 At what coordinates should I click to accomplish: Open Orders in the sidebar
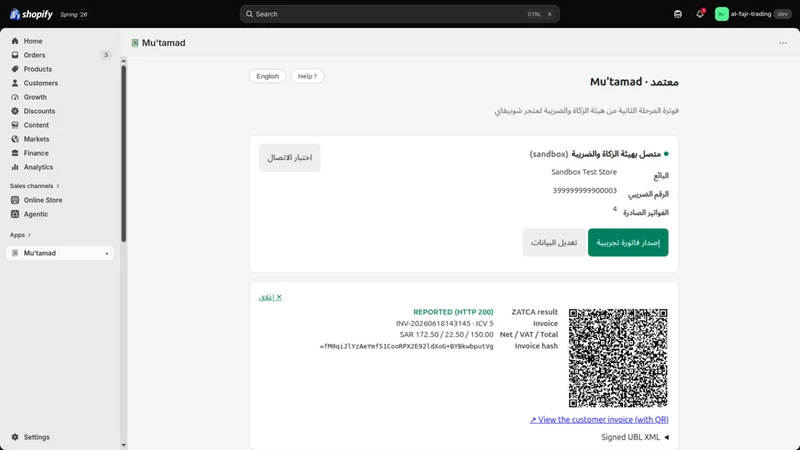(34, 55)
